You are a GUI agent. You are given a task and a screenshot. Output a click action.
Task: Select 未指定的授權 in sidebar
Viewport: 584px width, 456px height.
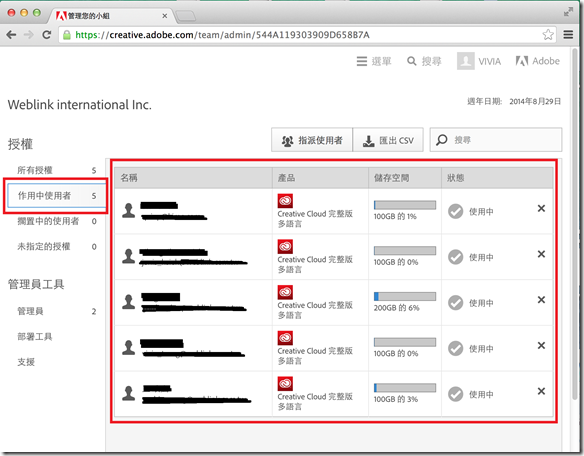57,247
